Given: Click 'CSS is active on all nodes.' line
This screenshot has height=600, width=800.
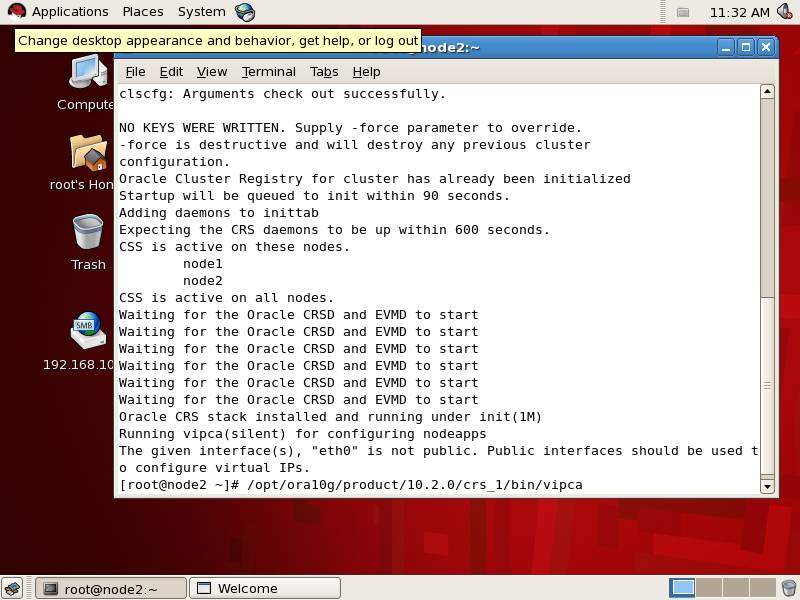Looking at the screenshot, I should (x=227, y=298).
